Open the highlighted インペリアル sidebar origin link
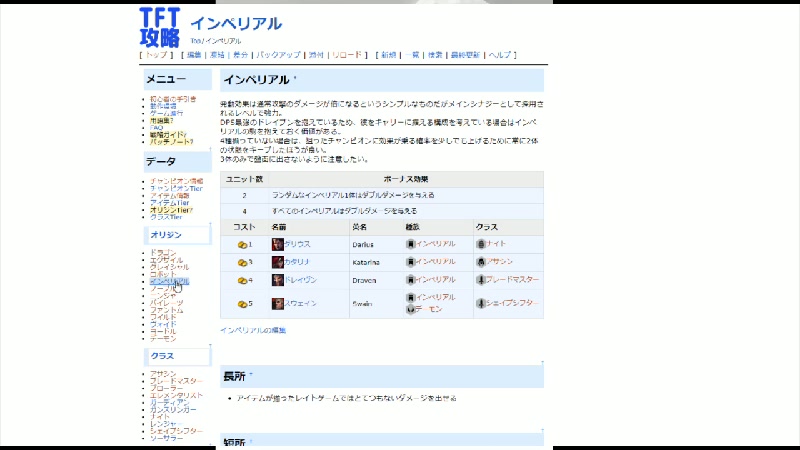The height and width of the screenshot is (450, 800). 169,281
